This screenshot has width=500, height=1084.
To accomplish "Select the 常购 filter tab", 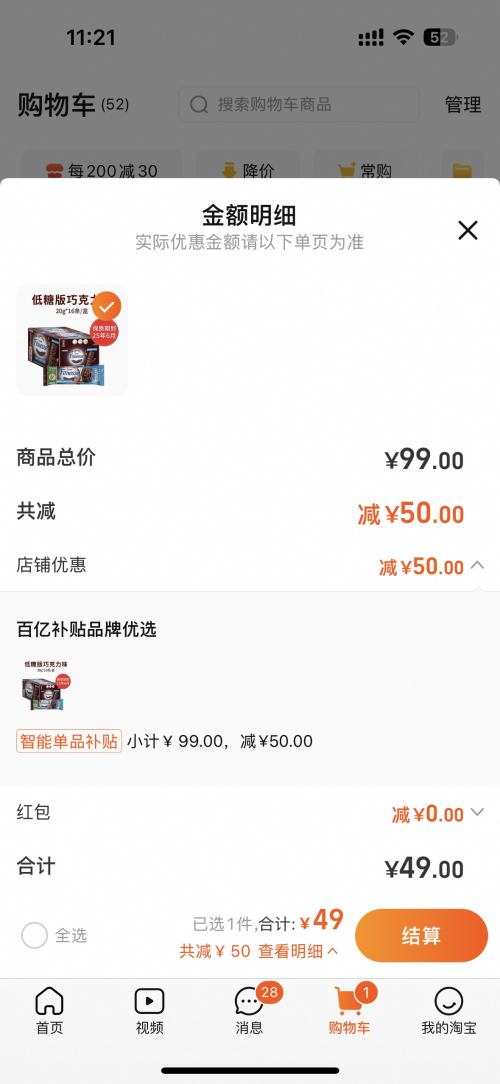I will pos(366,171).
